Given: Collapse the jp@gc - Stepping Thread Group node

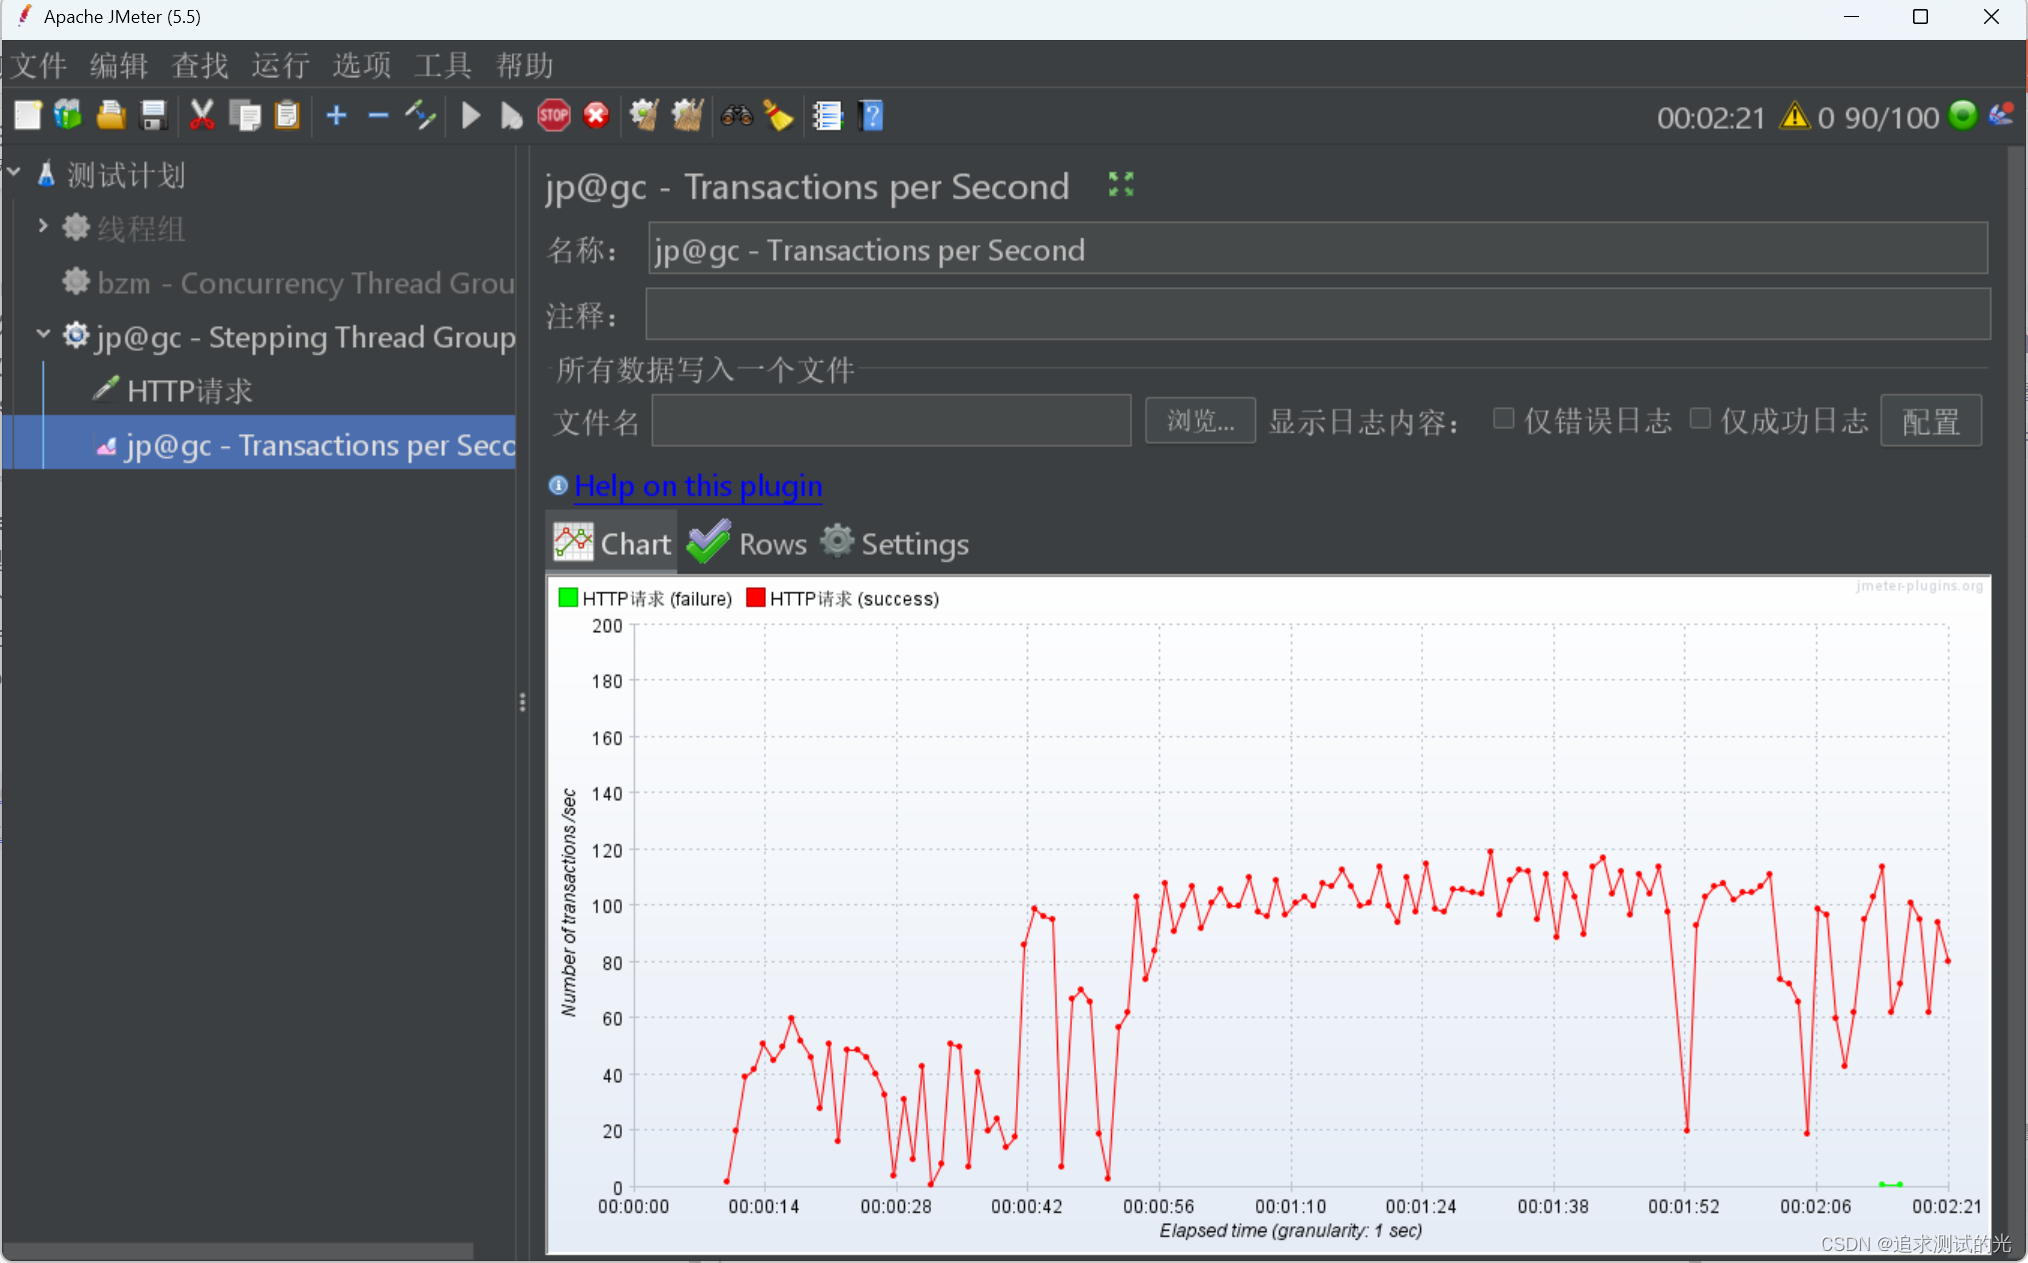Looking at the screenshot, I should (42, 334).
